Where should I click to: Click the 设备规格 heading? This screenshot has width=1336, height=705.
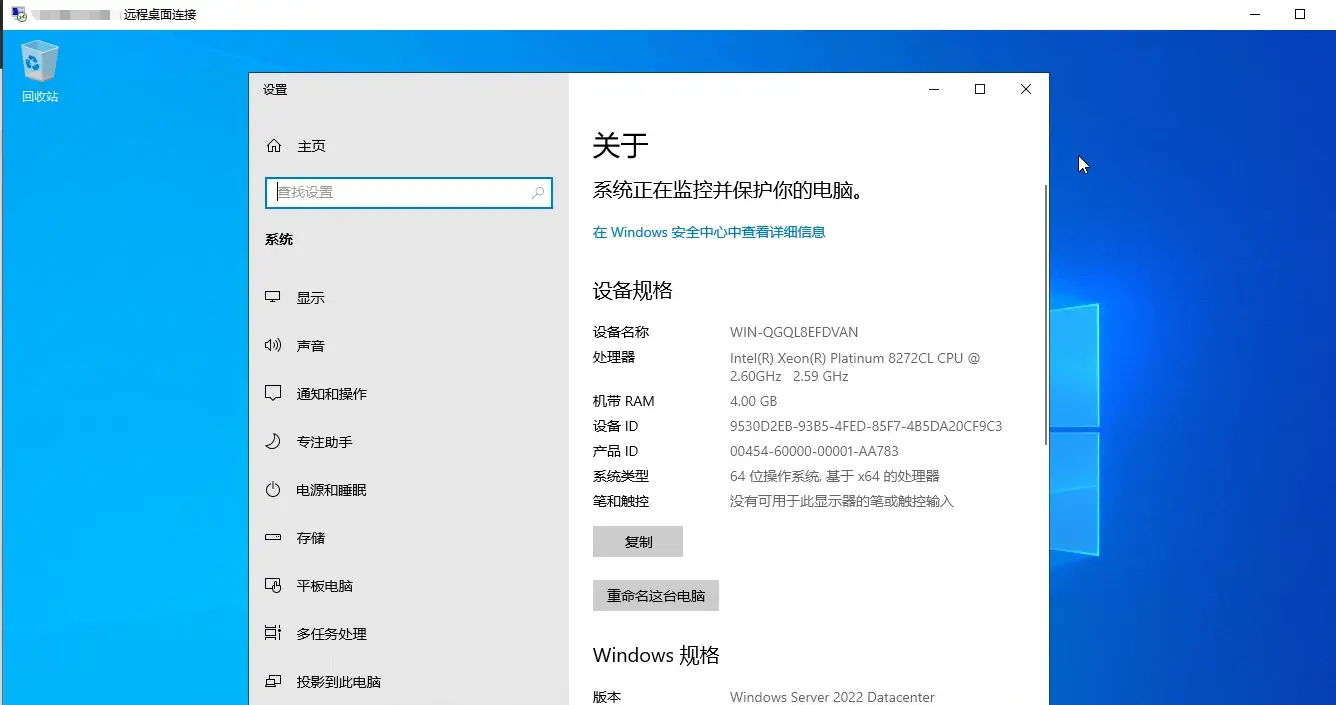click(633, 291)
